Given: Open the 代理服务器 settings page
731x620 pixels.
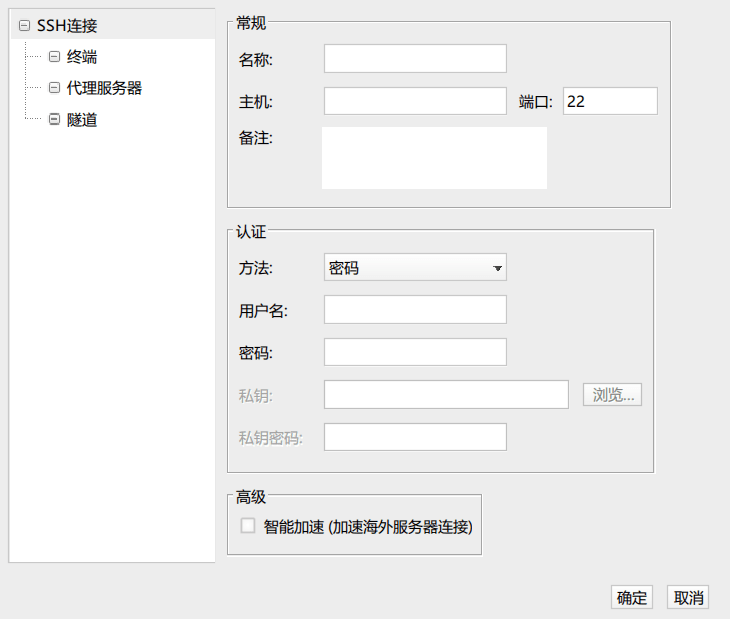Looking at the screenshot, I should click(x=104, y=88).
